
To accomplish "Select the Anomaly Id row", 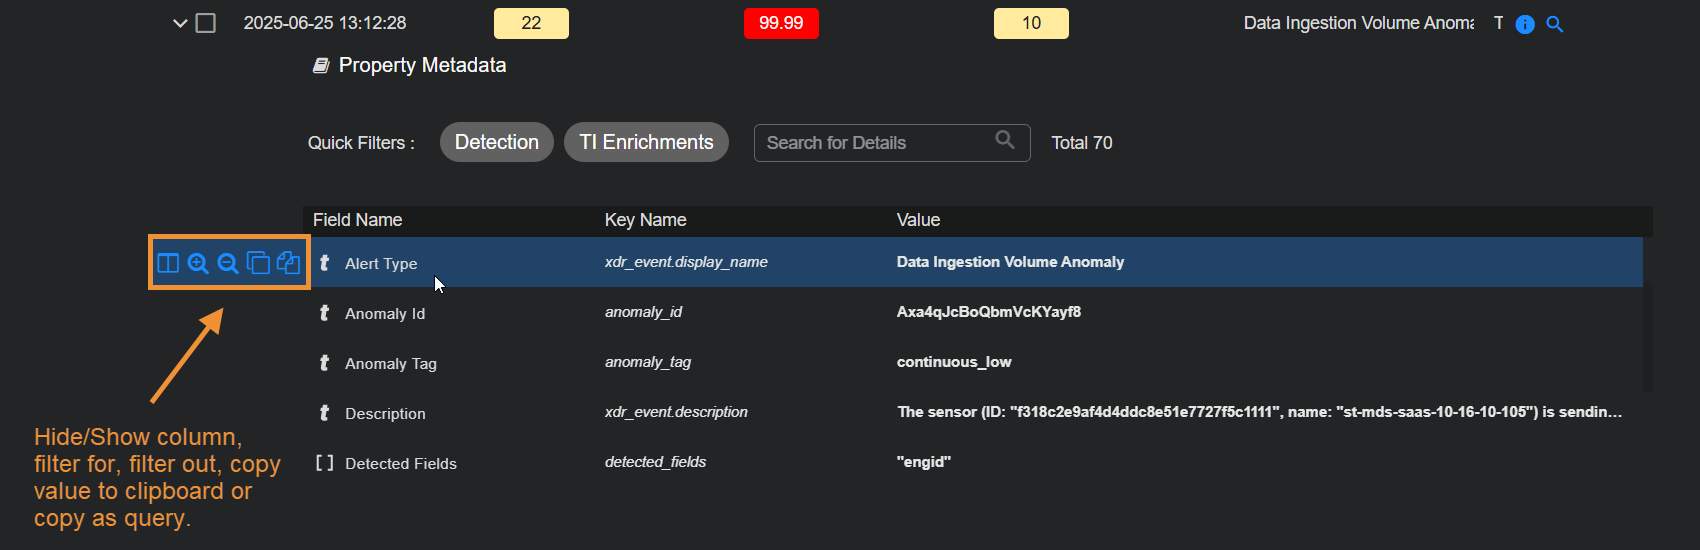I will pyautogui.click(x=385, y=313).
